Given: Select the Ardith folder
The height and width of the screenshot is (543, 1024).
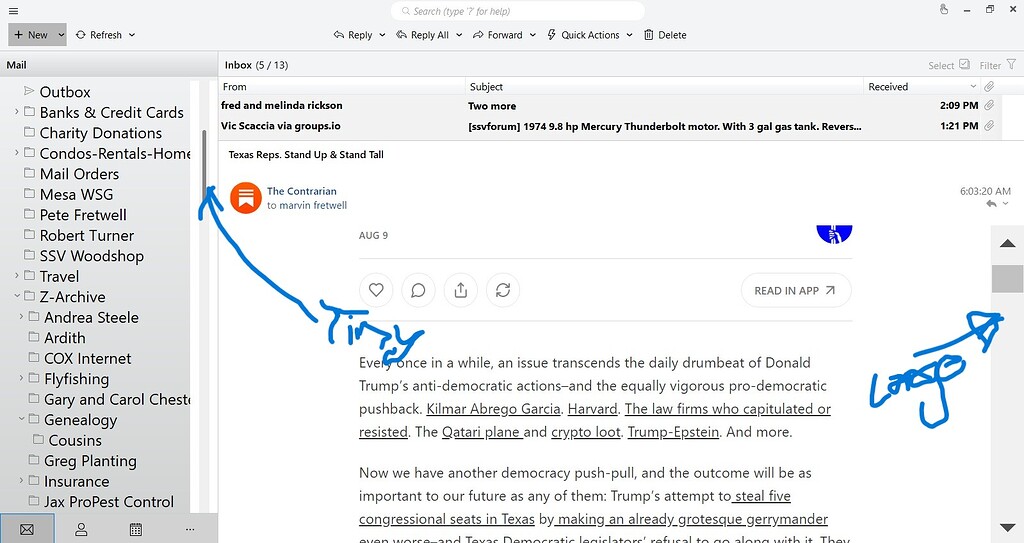Looking at the screenshot, I should tap(64, 338).
